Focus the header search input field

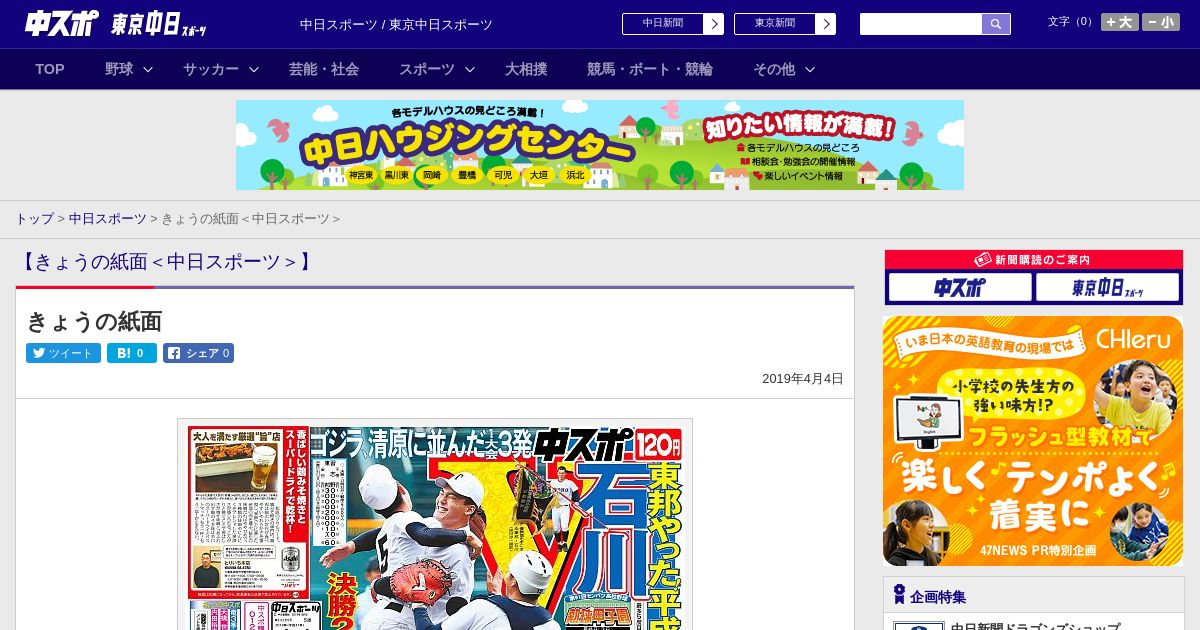click(921, 24)
